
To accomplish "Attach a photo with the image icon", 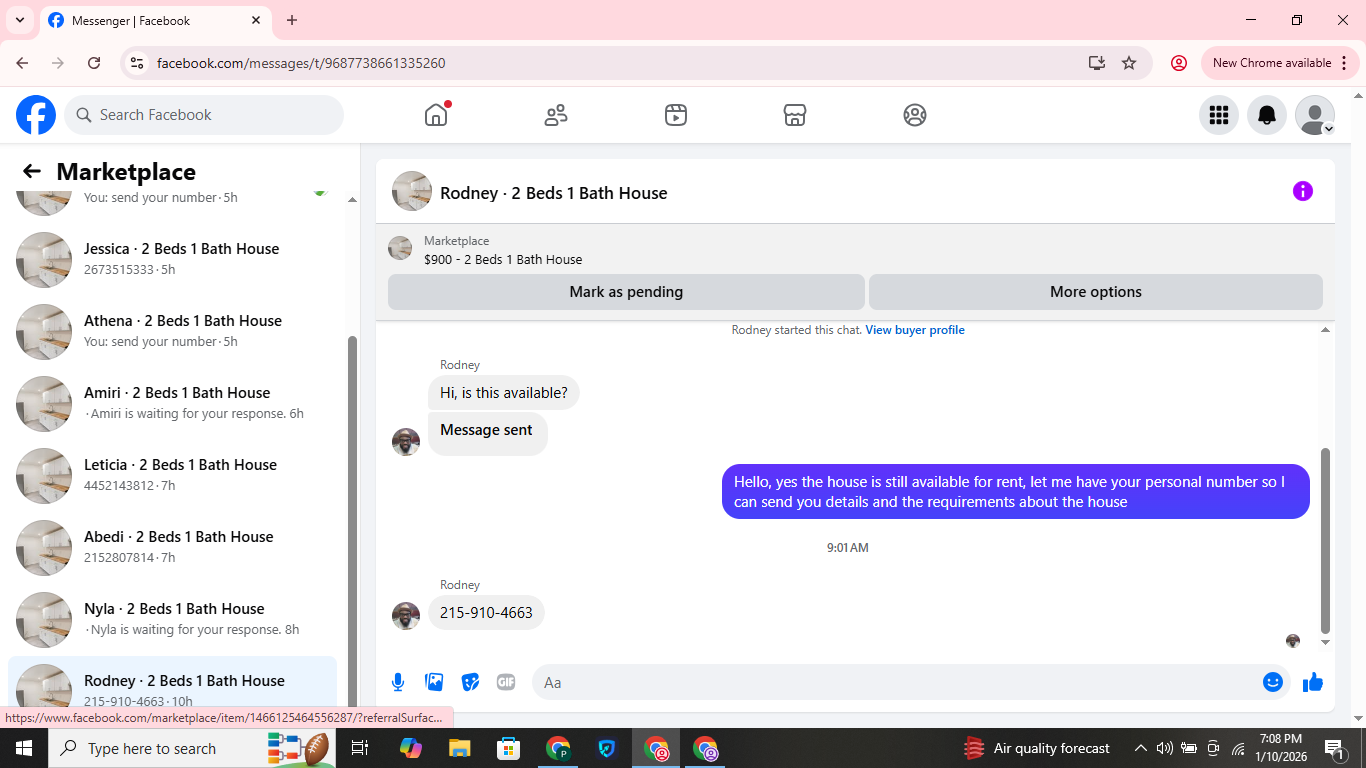I will click(434, 682).
